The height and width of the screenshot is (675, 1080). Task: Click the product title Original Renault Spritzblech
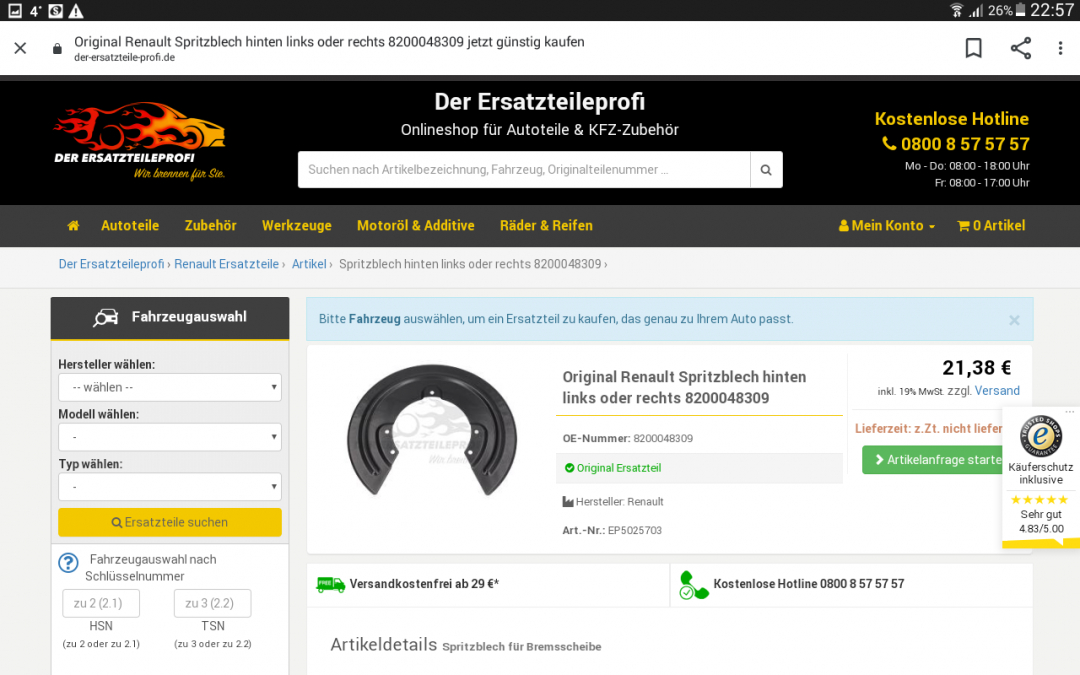684,387
